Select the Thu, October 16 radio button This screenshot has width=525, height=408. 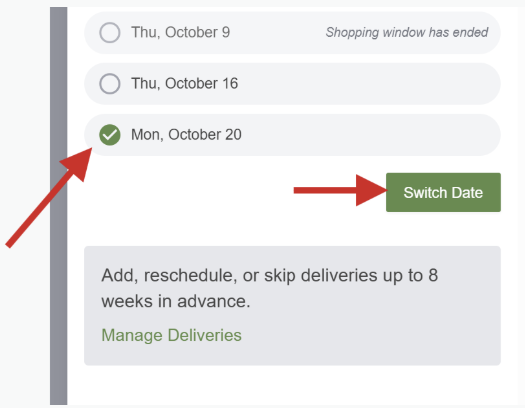coord(110,84)
